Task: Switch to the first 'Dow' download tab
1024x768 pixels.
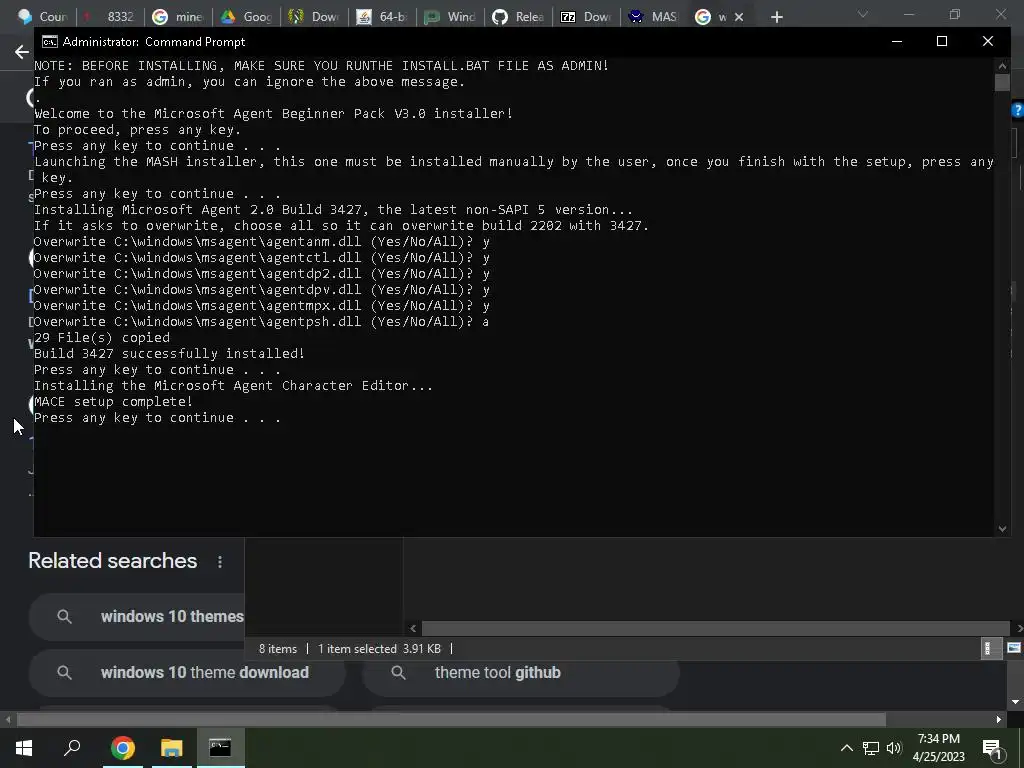Action: 314,17
